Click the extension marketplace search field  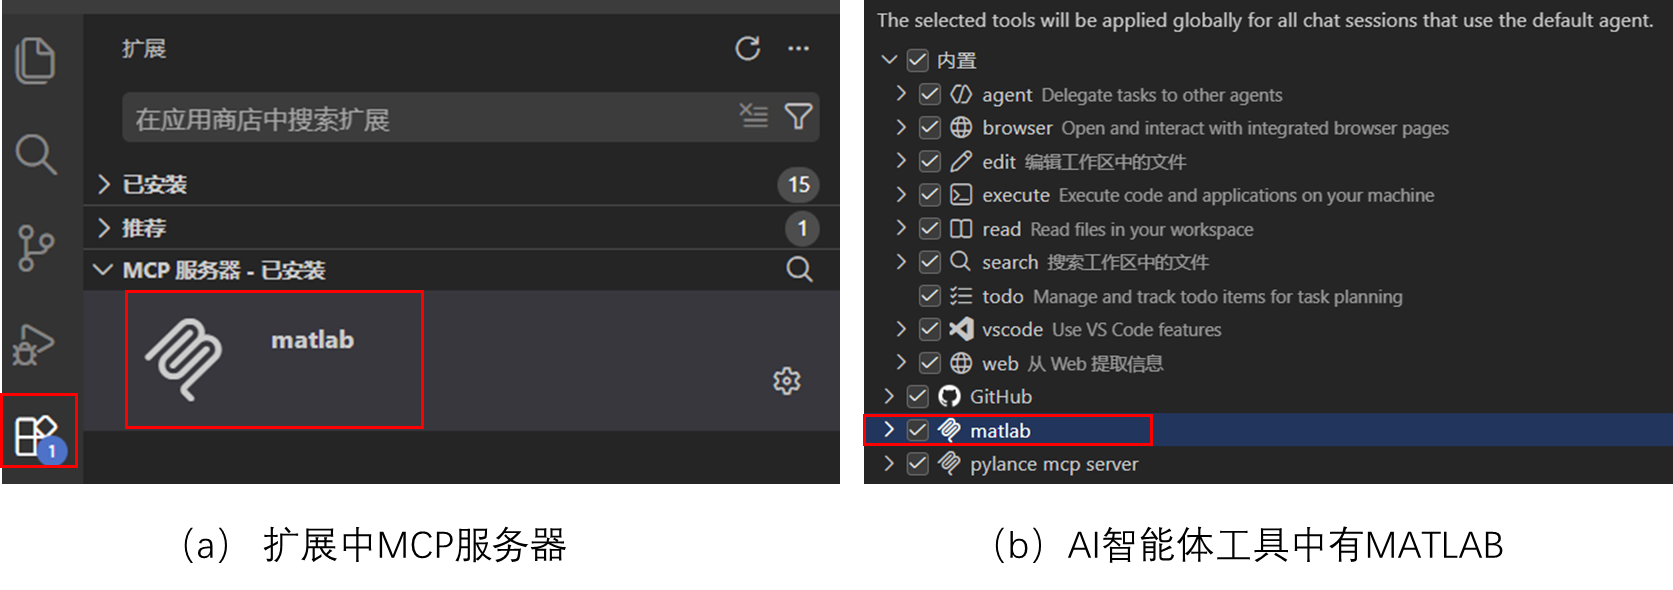pos(428,118)
